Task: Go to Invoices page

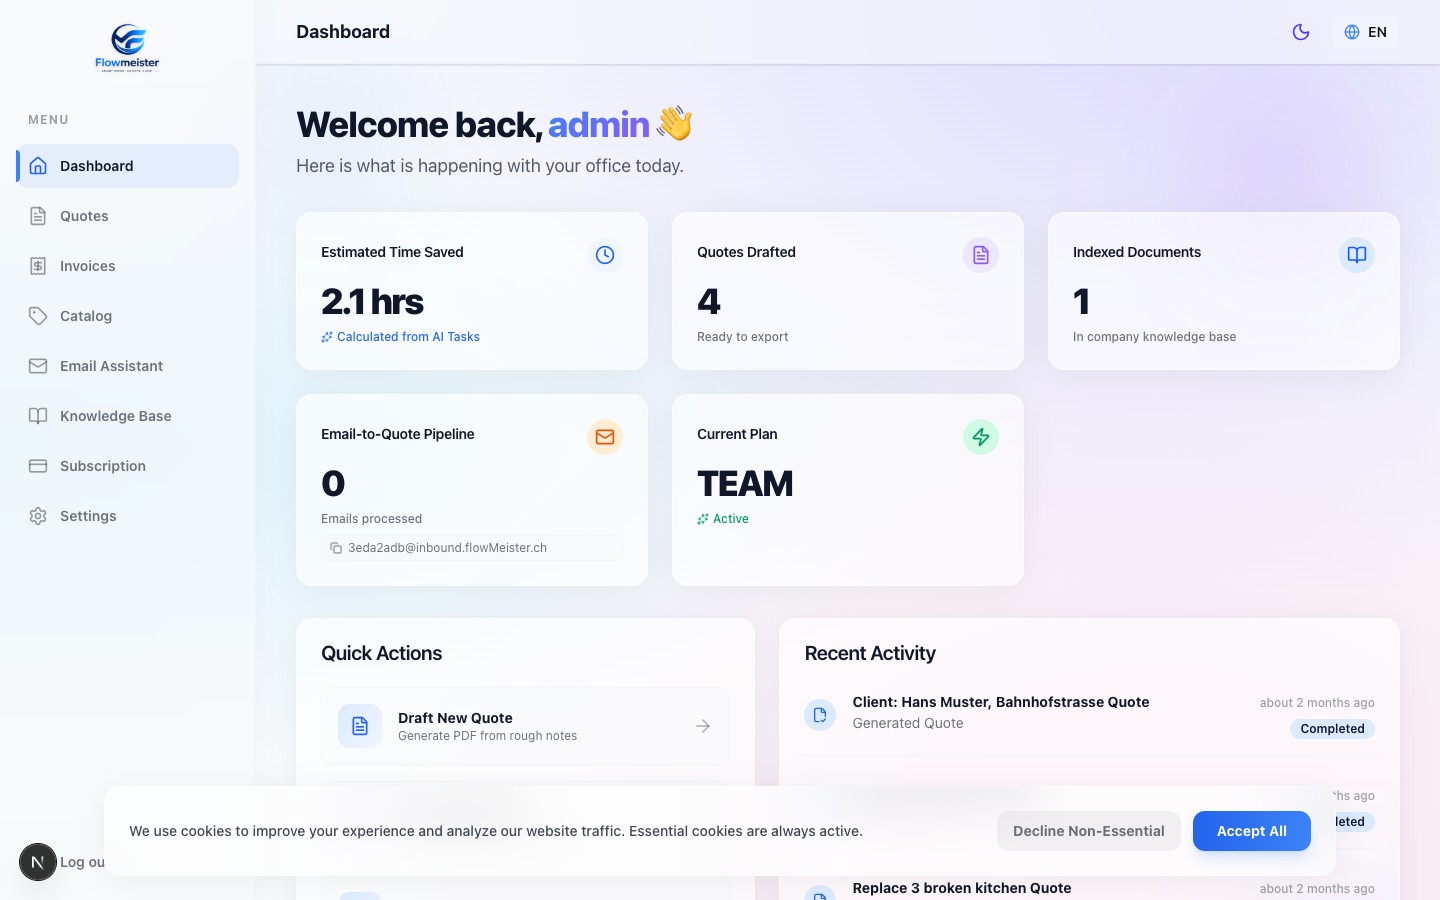Action: (x=128, y=266)
